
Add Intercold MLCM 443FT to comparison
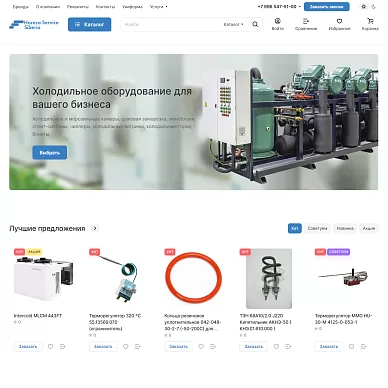[x=62, y=347]
